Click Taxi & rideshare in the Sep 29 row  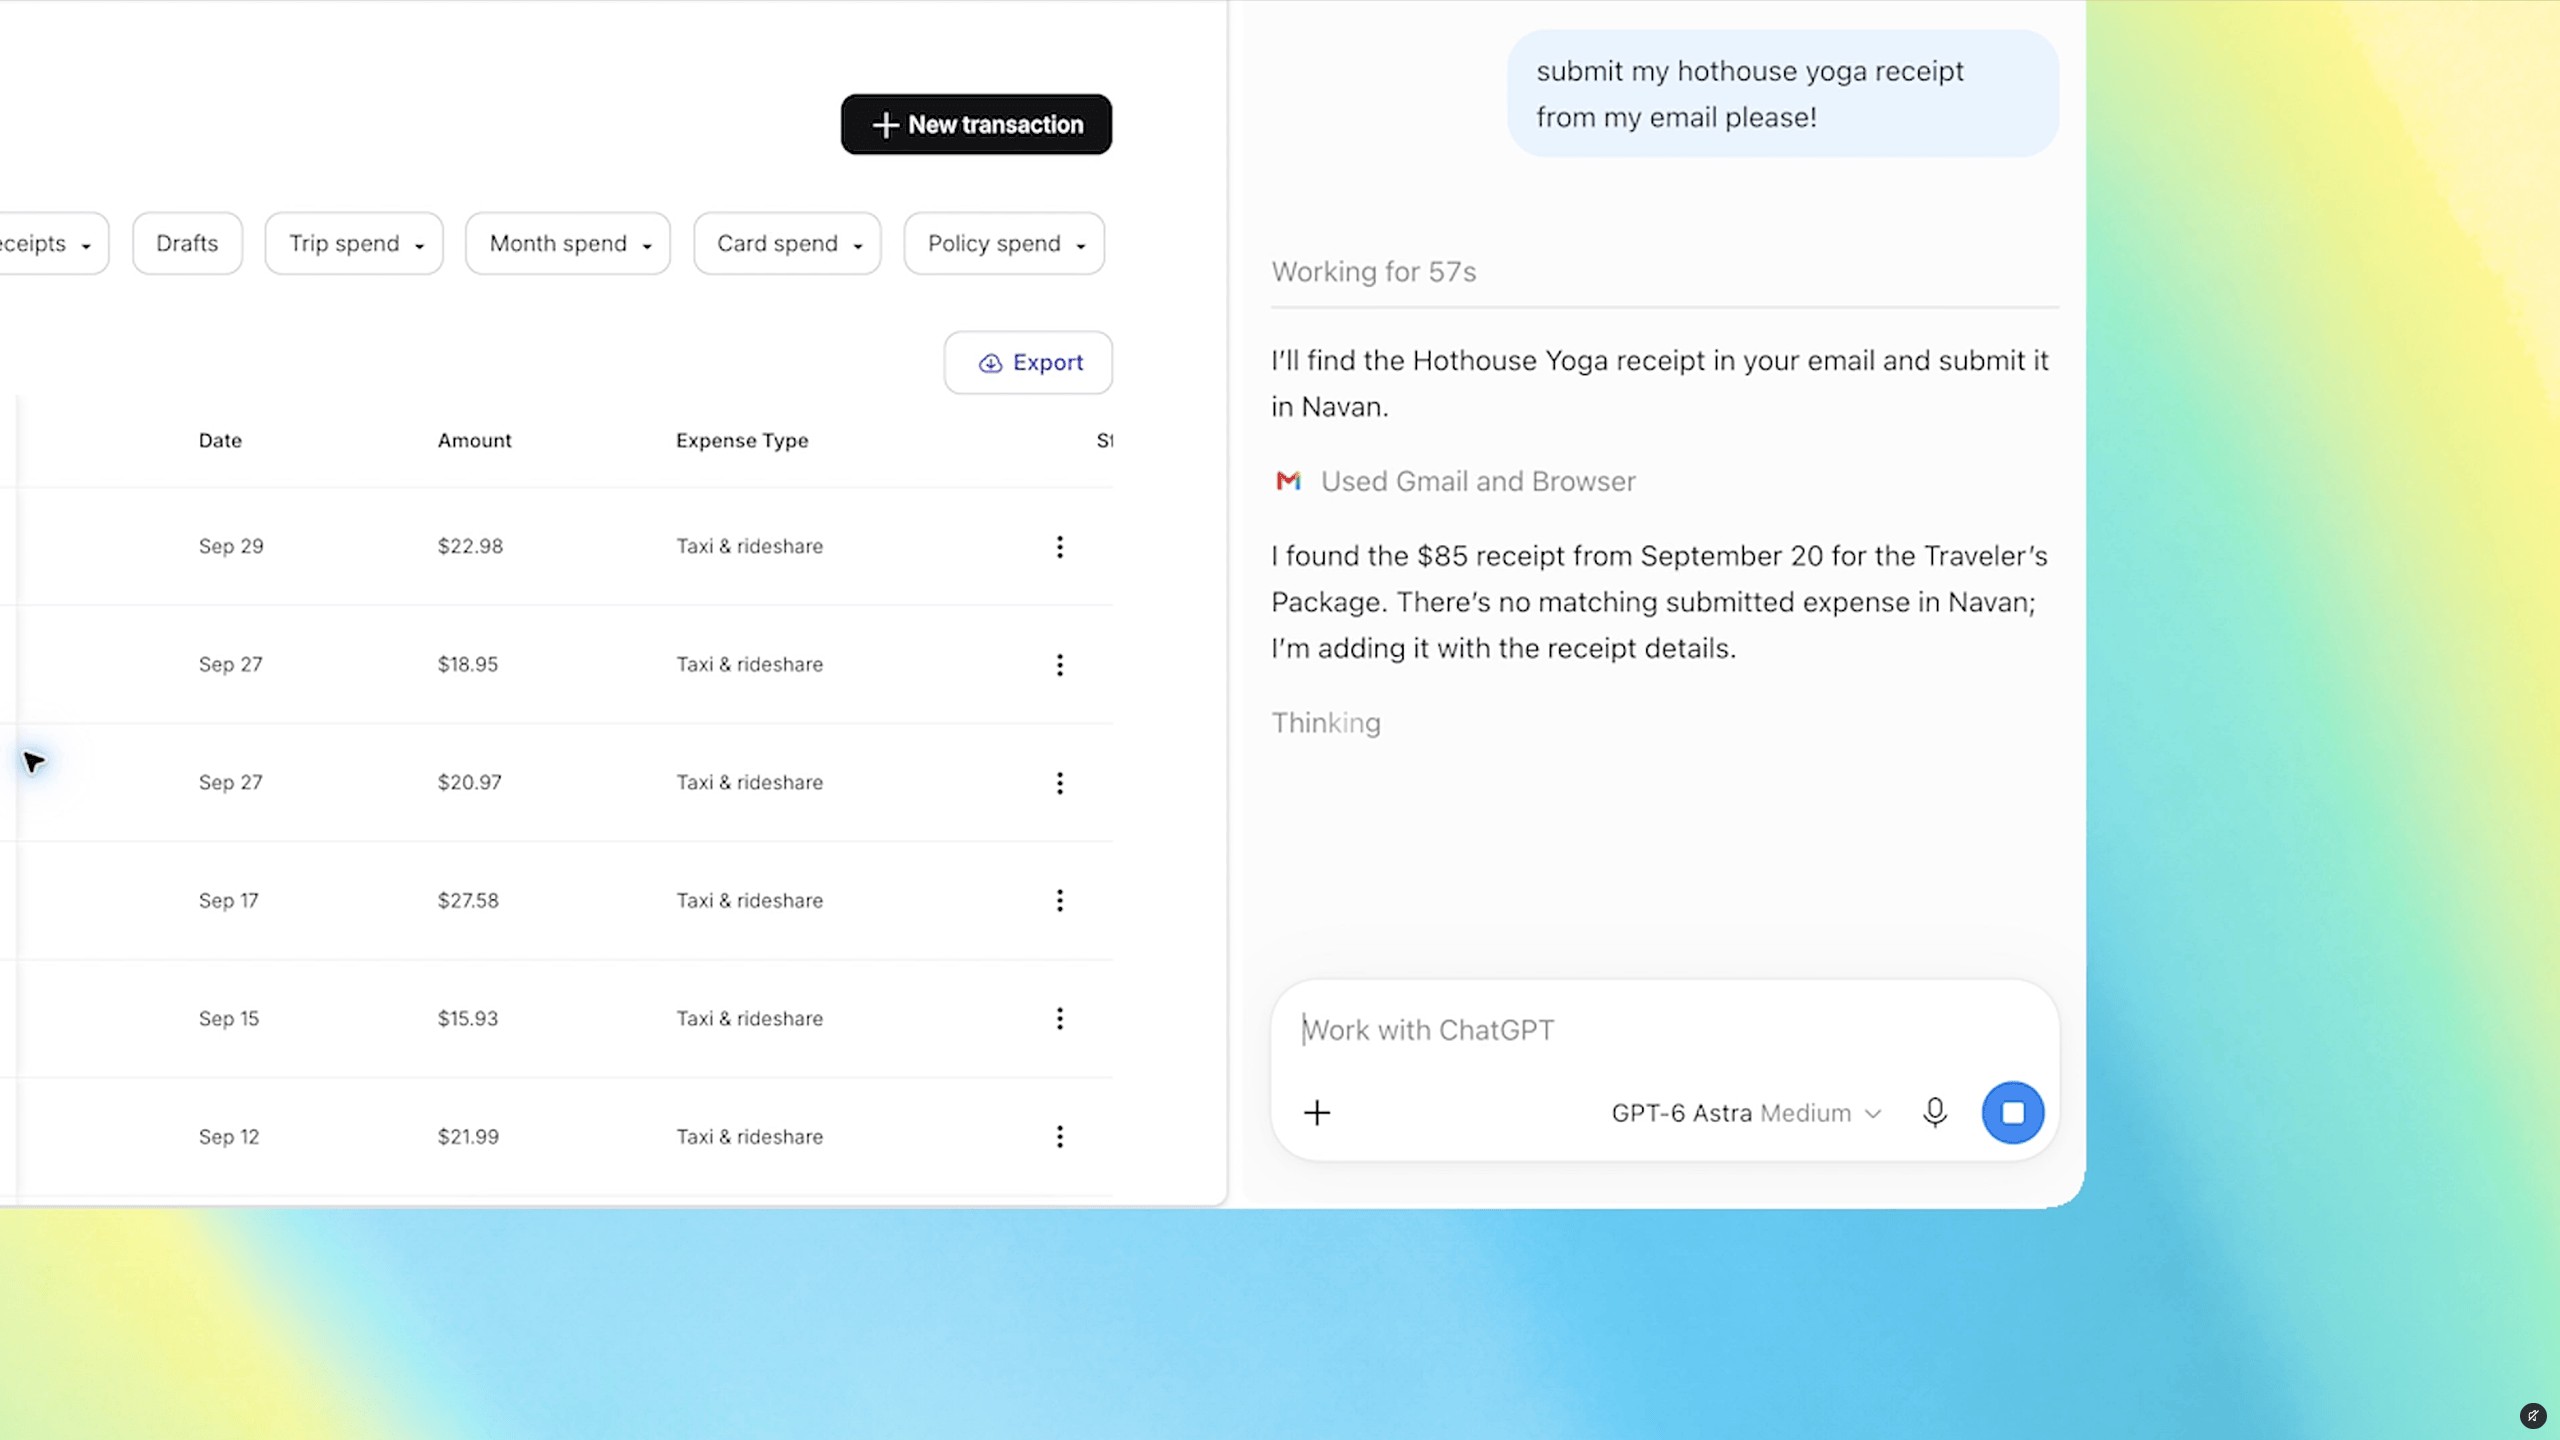749,546
